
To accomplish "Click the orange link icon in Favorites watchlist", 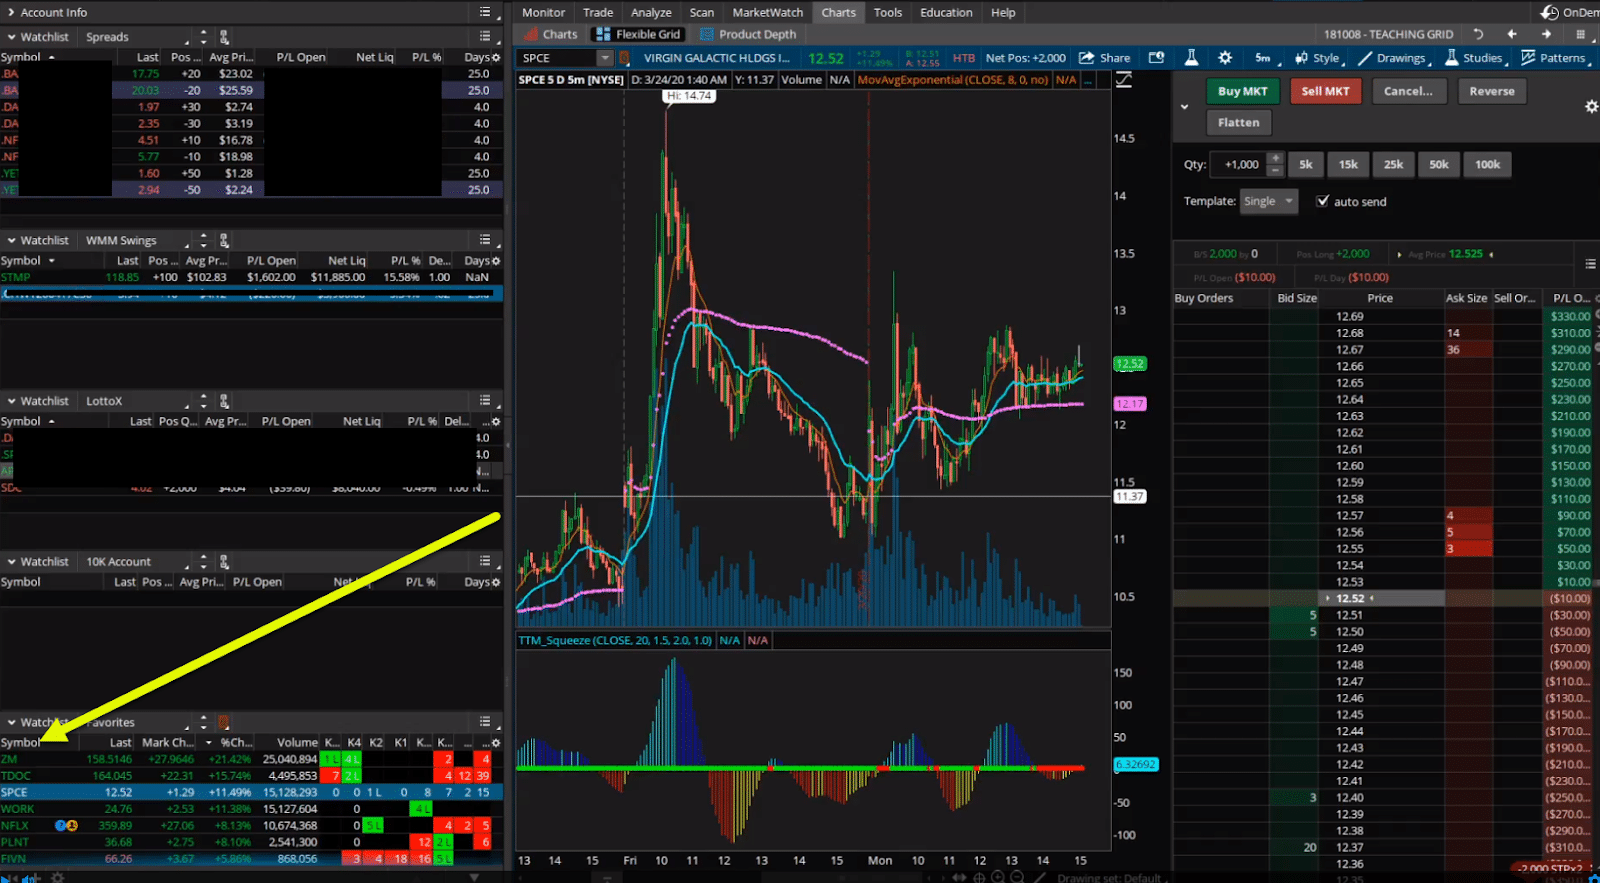I will [x=224, y=722].
